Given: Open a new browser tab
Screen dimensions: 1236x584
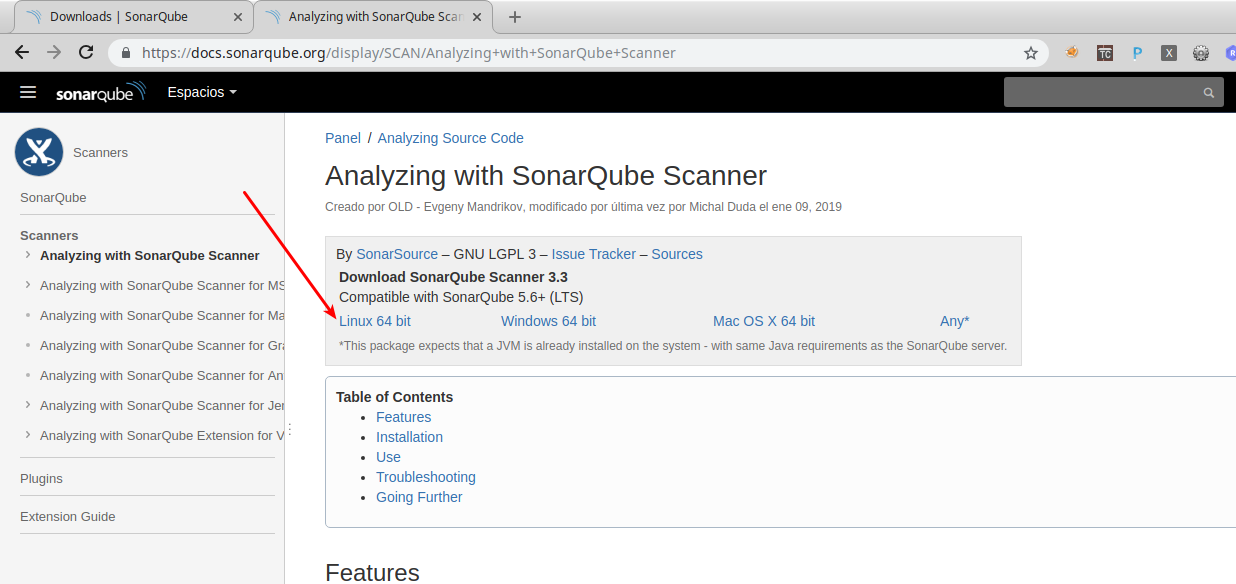Looking at the screenshot, I should click(x=515, y=17).
